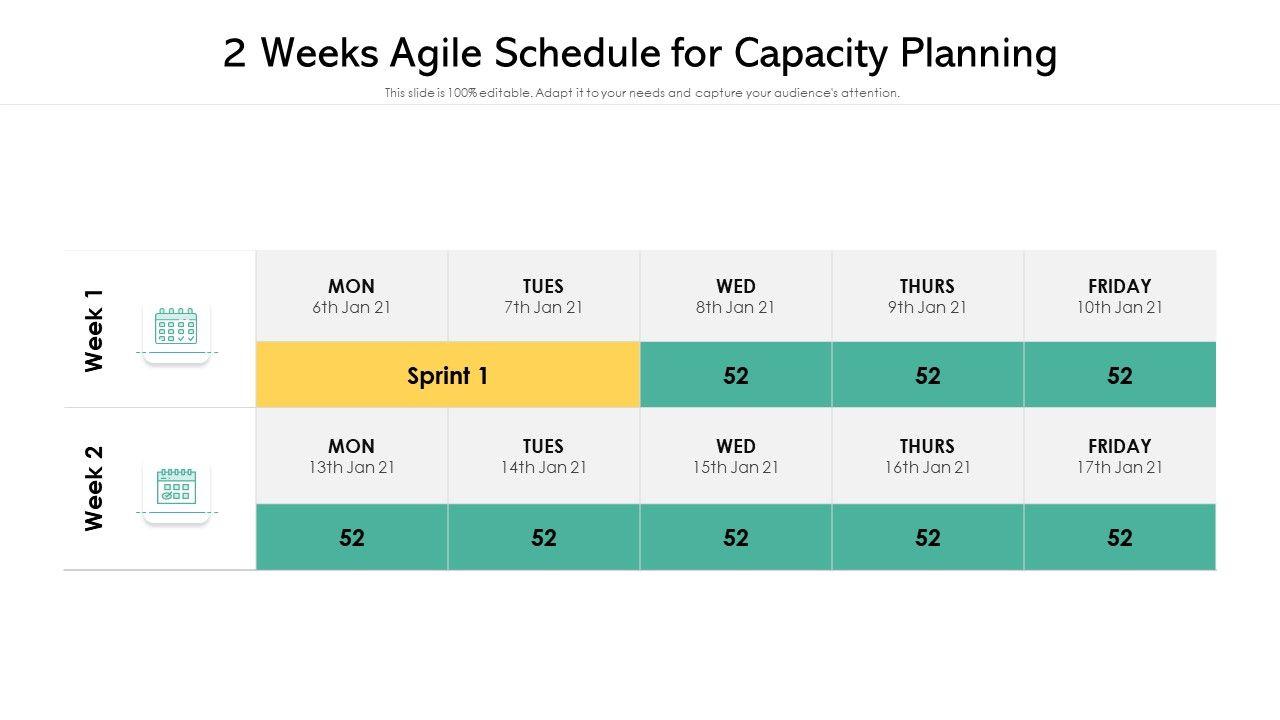Click the Week 1 calendar icon
The height and width of the screenshot is (720, 1280).
pos(176,327)
